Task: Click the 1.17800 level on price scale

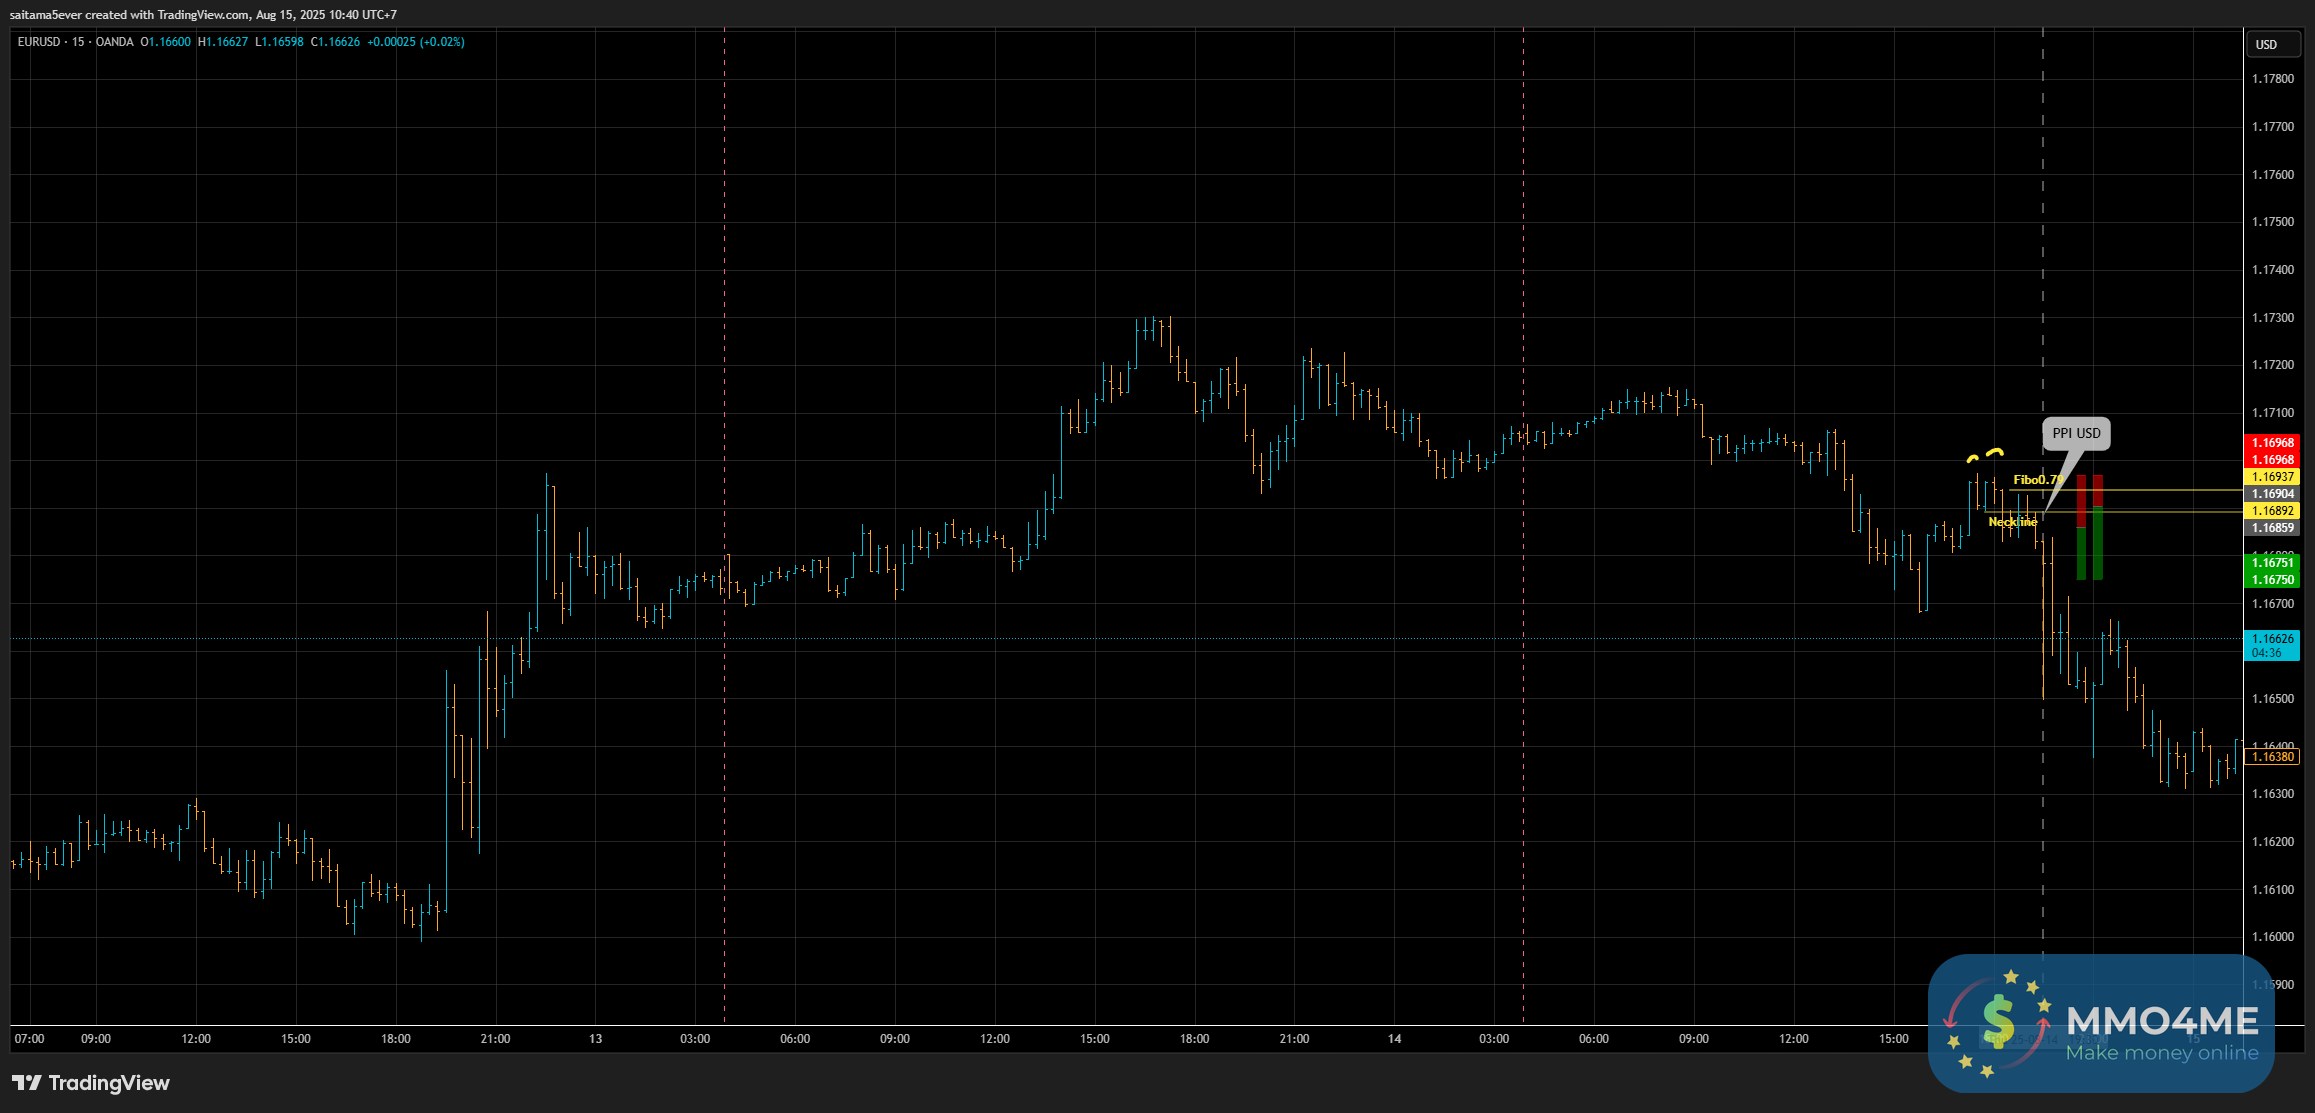Action: [2272, 79]
